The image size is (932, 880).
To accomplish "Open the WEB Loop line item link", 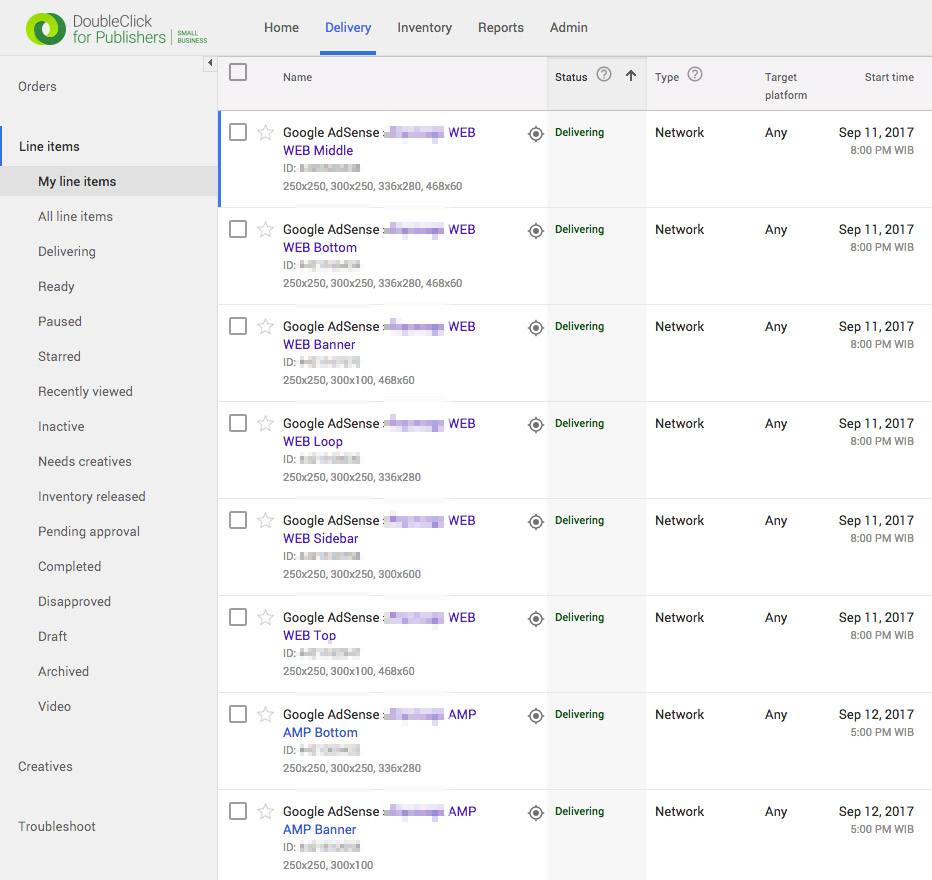I will 313,441.
